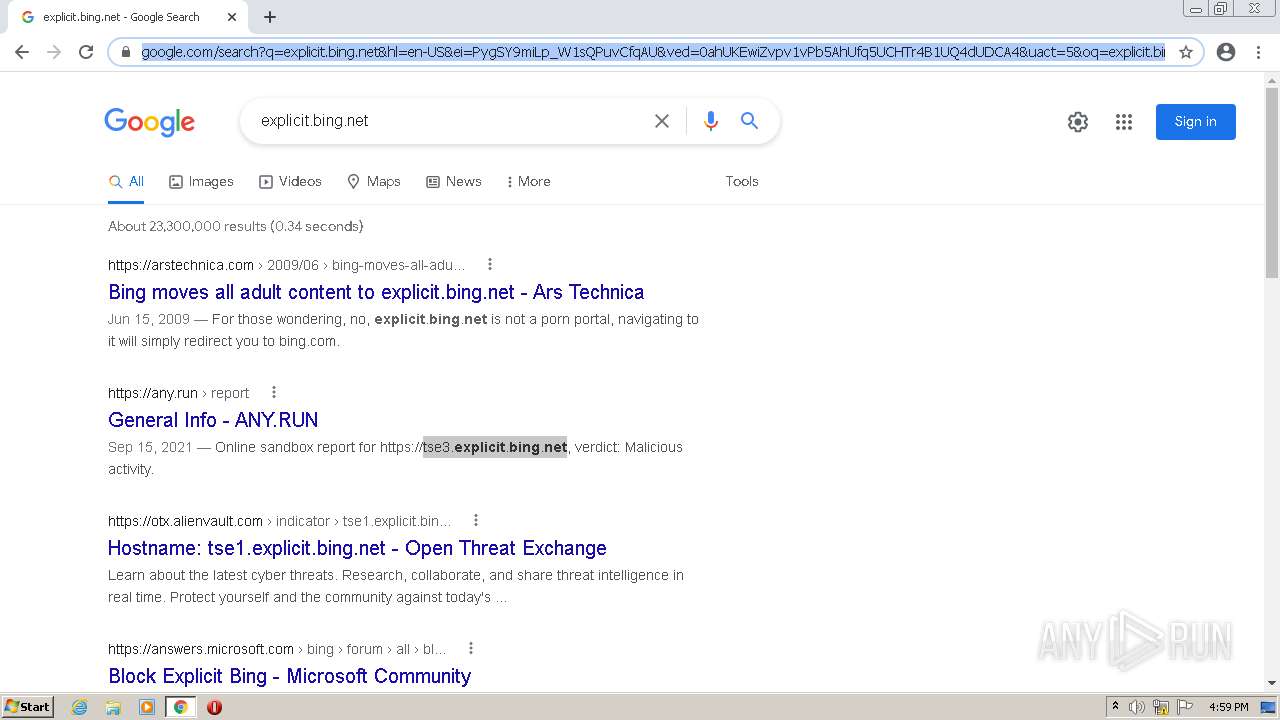
Task: Submit search with magnifier icon
Action: [749, 121]
